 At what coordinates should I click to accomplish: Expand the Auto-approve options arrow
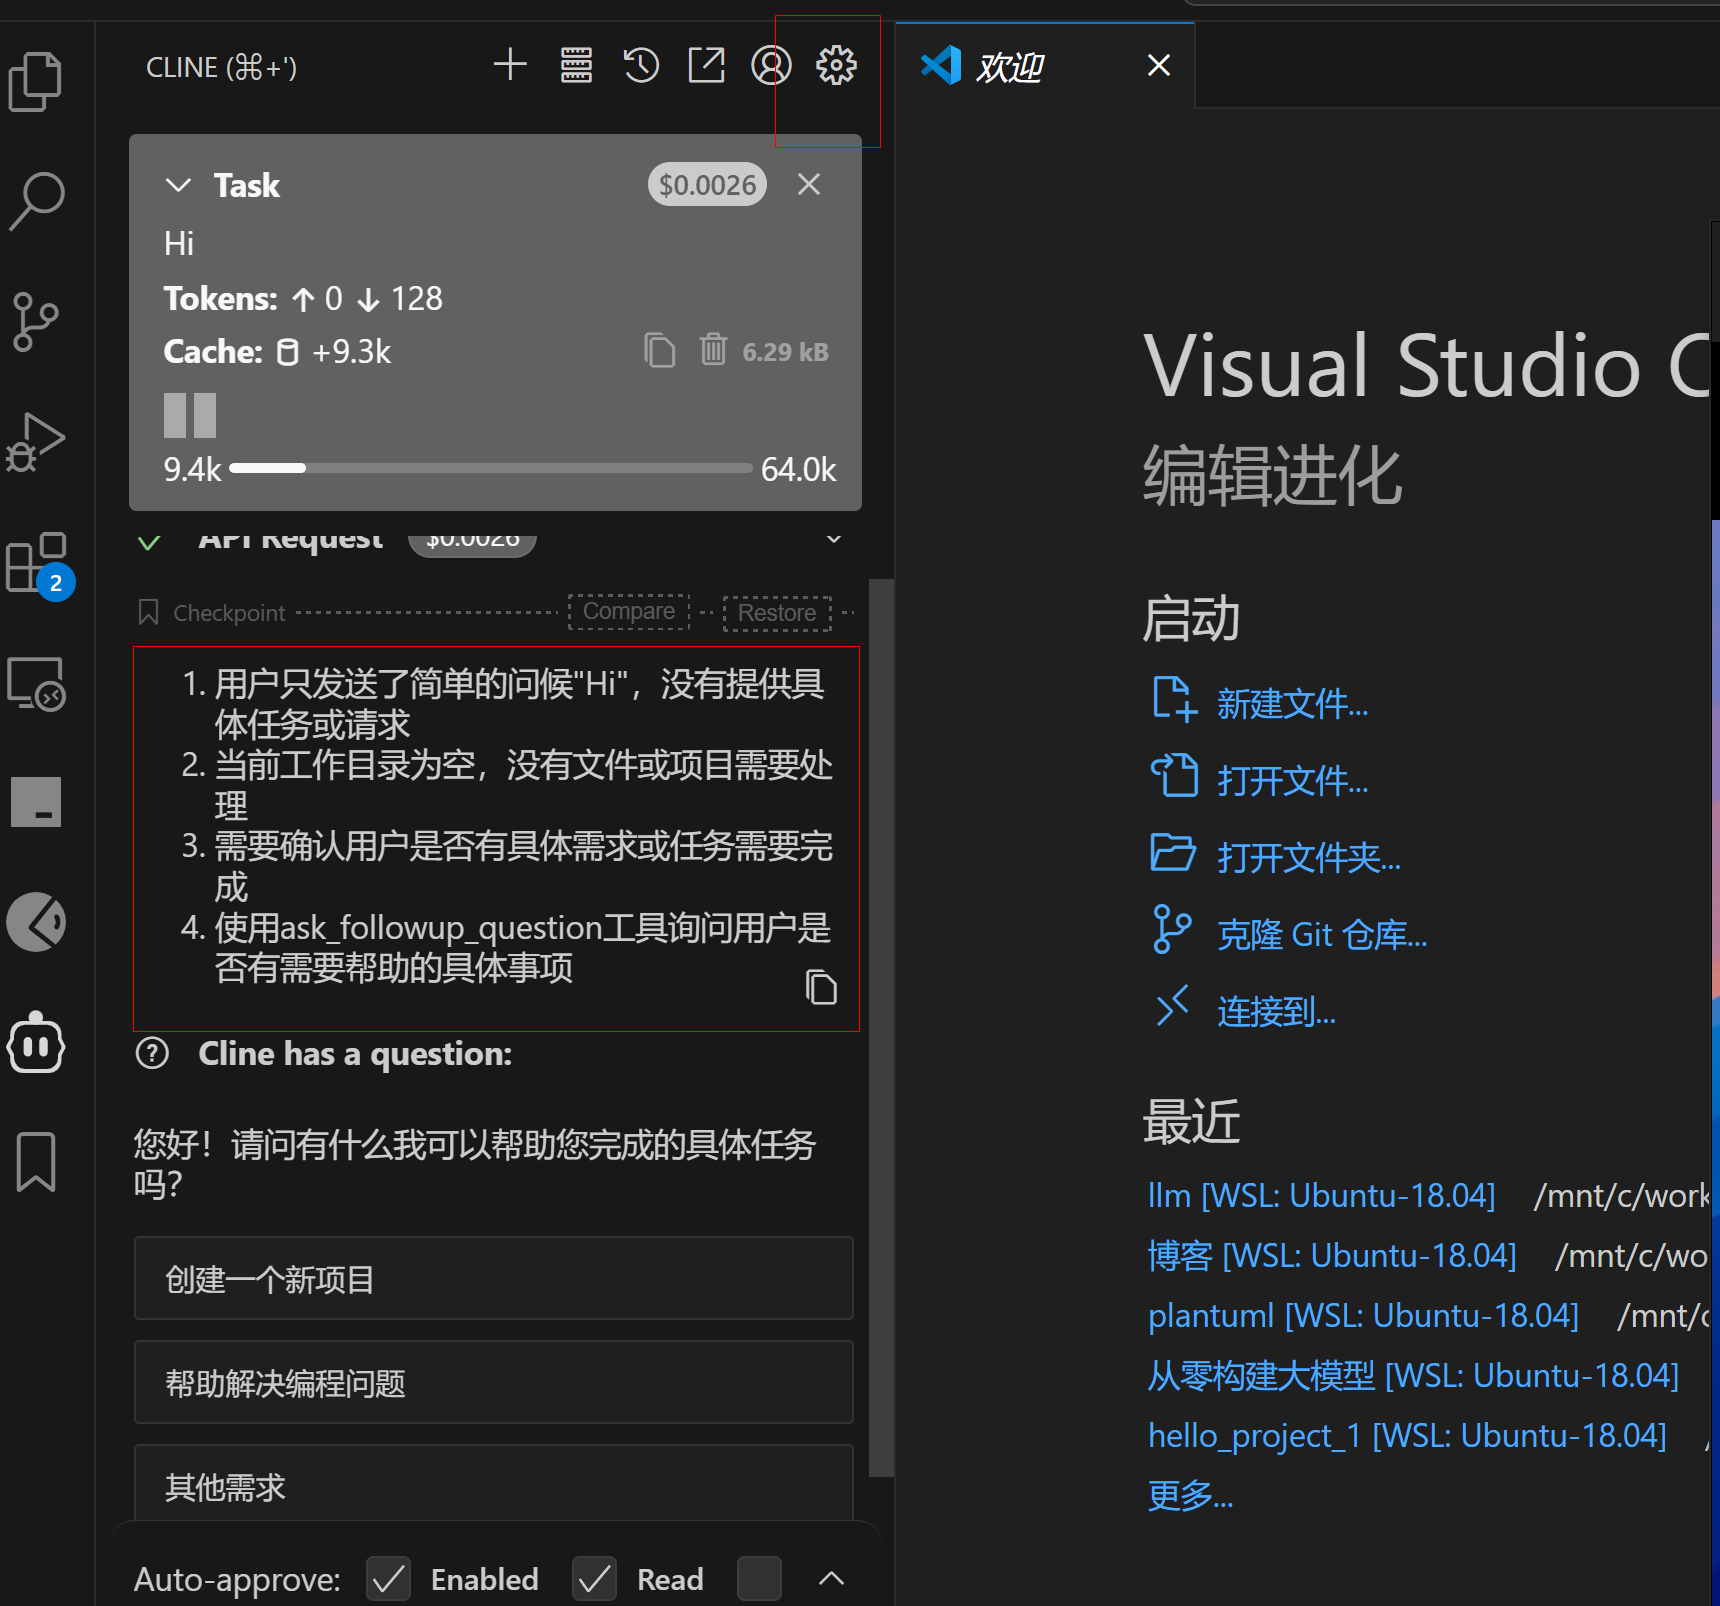[831, 1579]
